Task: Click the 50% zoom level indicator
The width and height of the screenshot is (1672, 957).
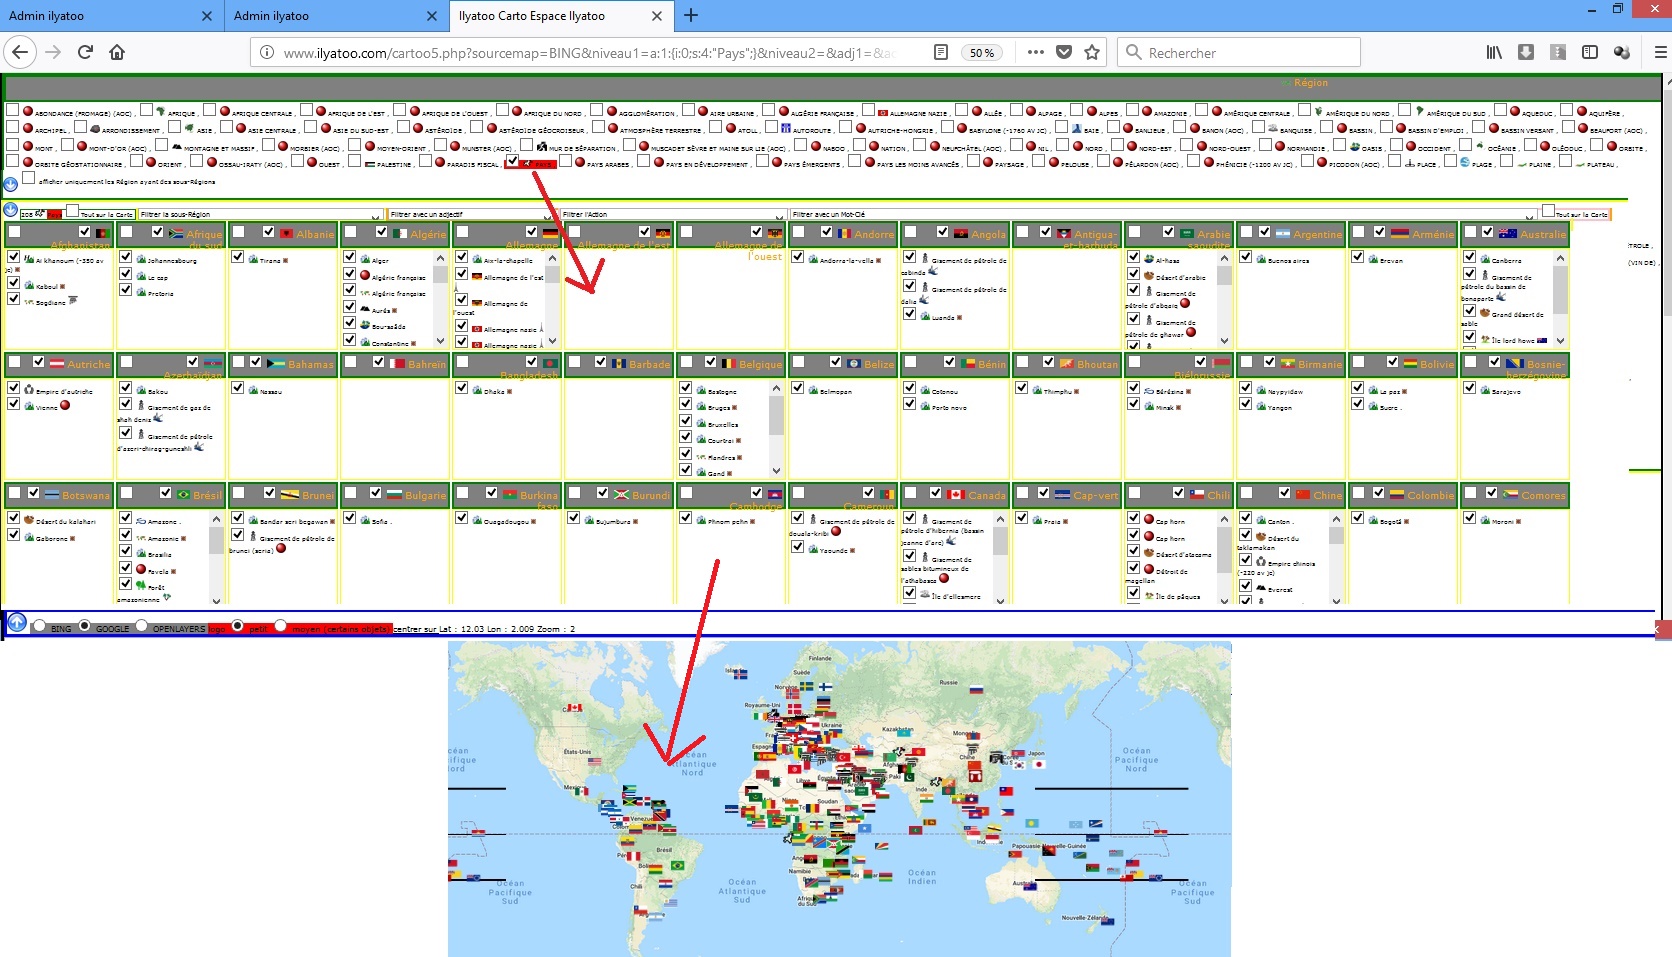Action: coord(981,53)
